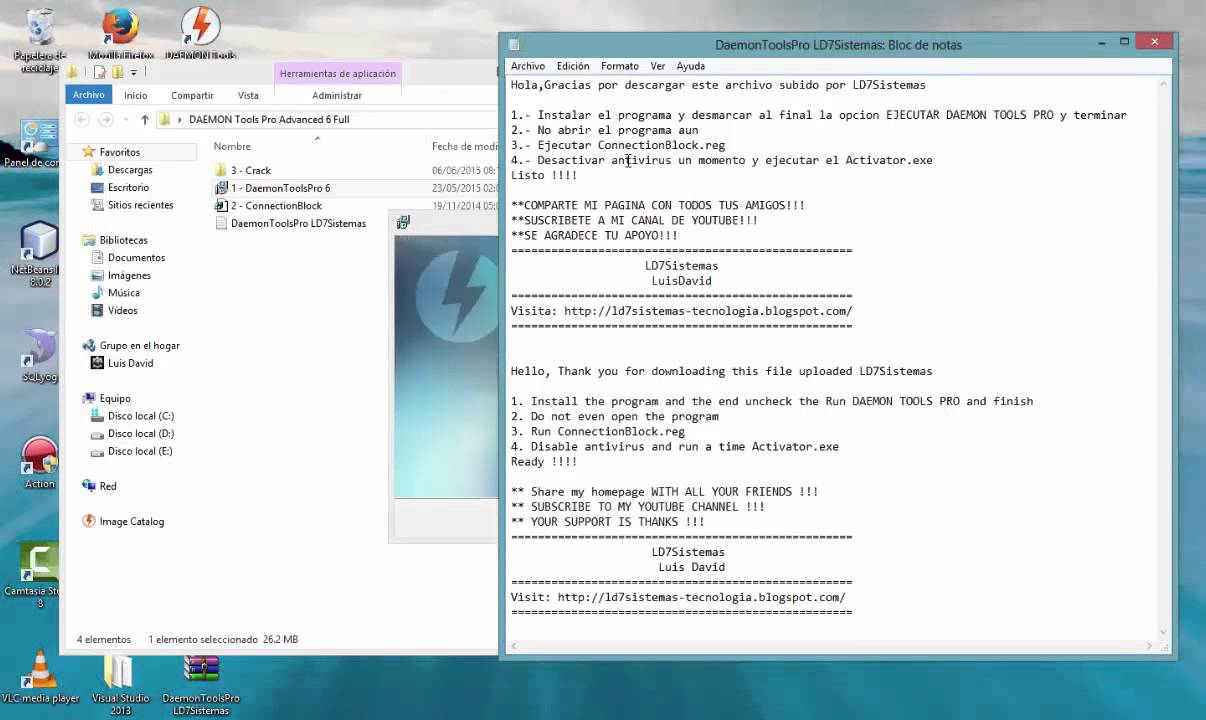Open Disco local (D:) drive
The image size is (1206, 720).
point(140,434)
